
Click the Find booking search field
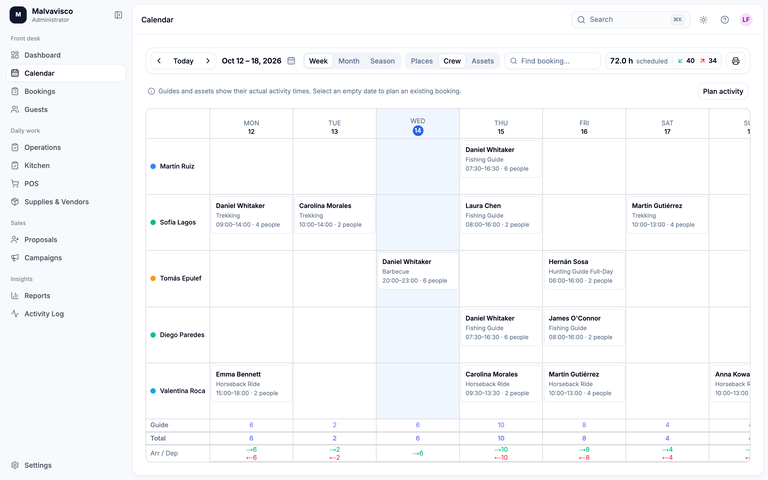[552, 61]
